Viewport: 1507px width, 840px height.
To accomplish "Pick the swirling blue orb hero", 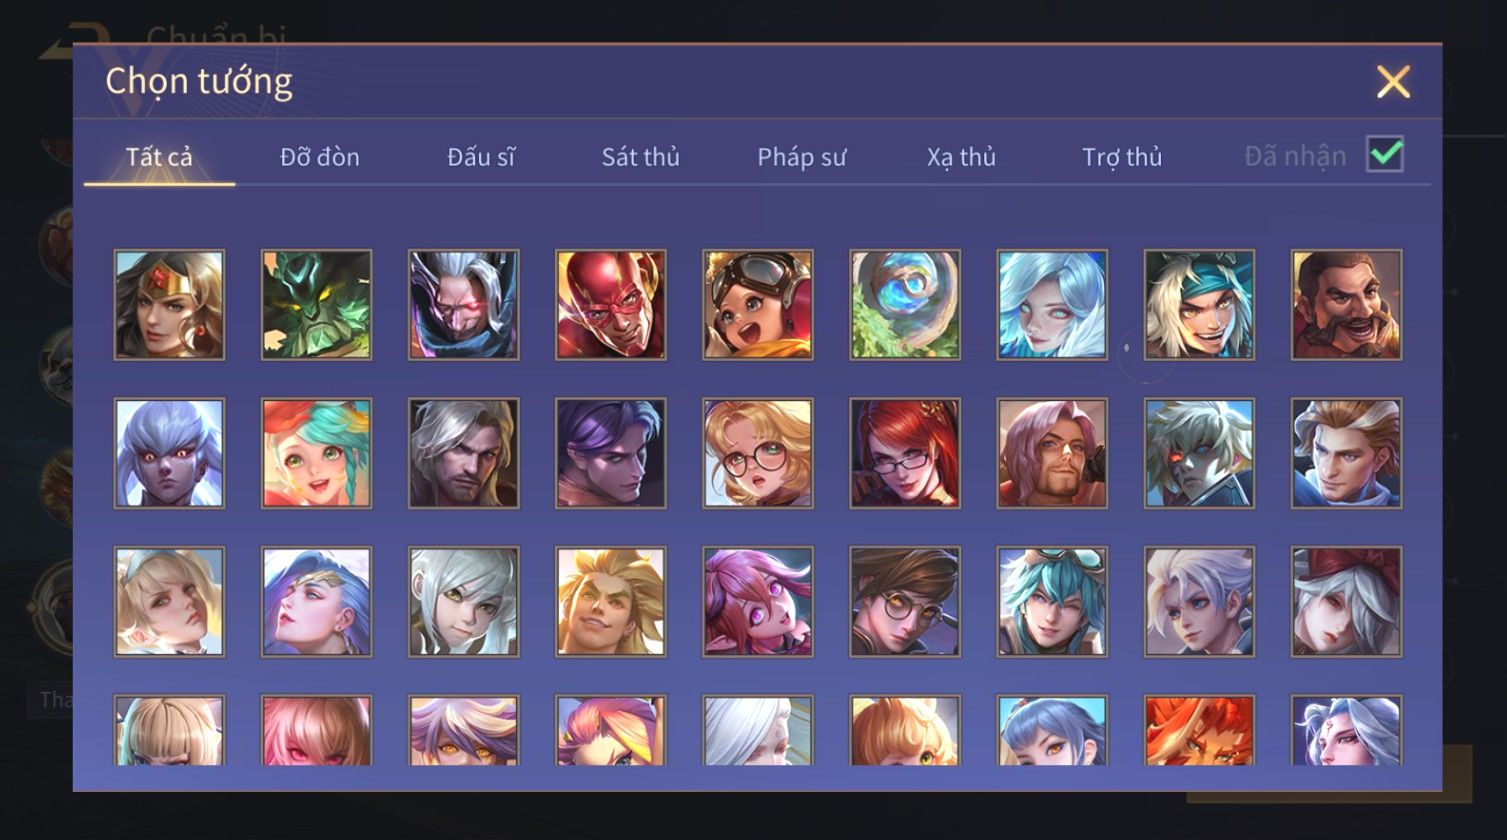I will tap(905, 305).
